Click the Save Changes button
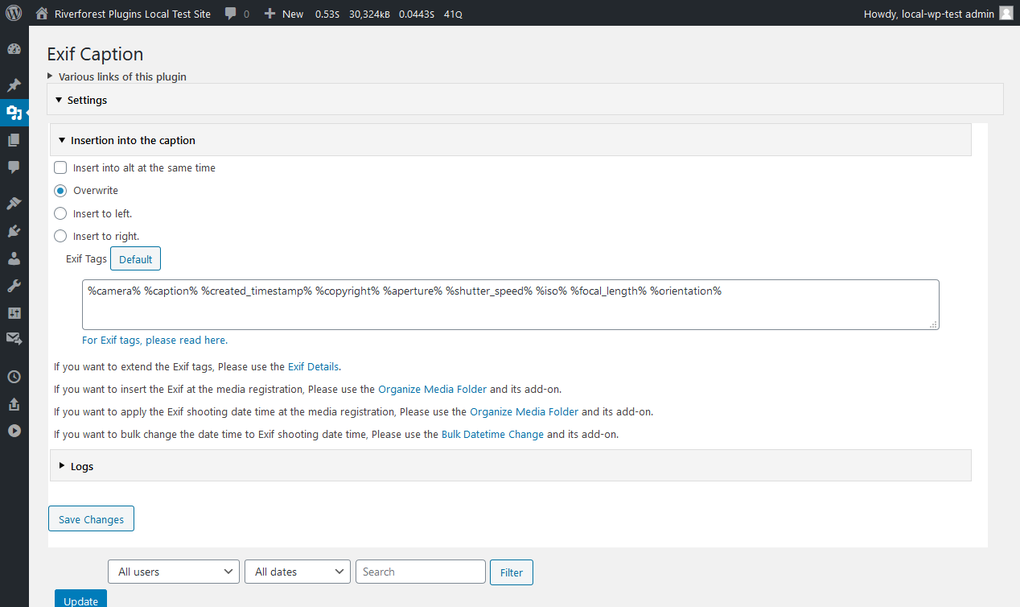Viewport: 1020px width, 607px height. tap(91, 518)
